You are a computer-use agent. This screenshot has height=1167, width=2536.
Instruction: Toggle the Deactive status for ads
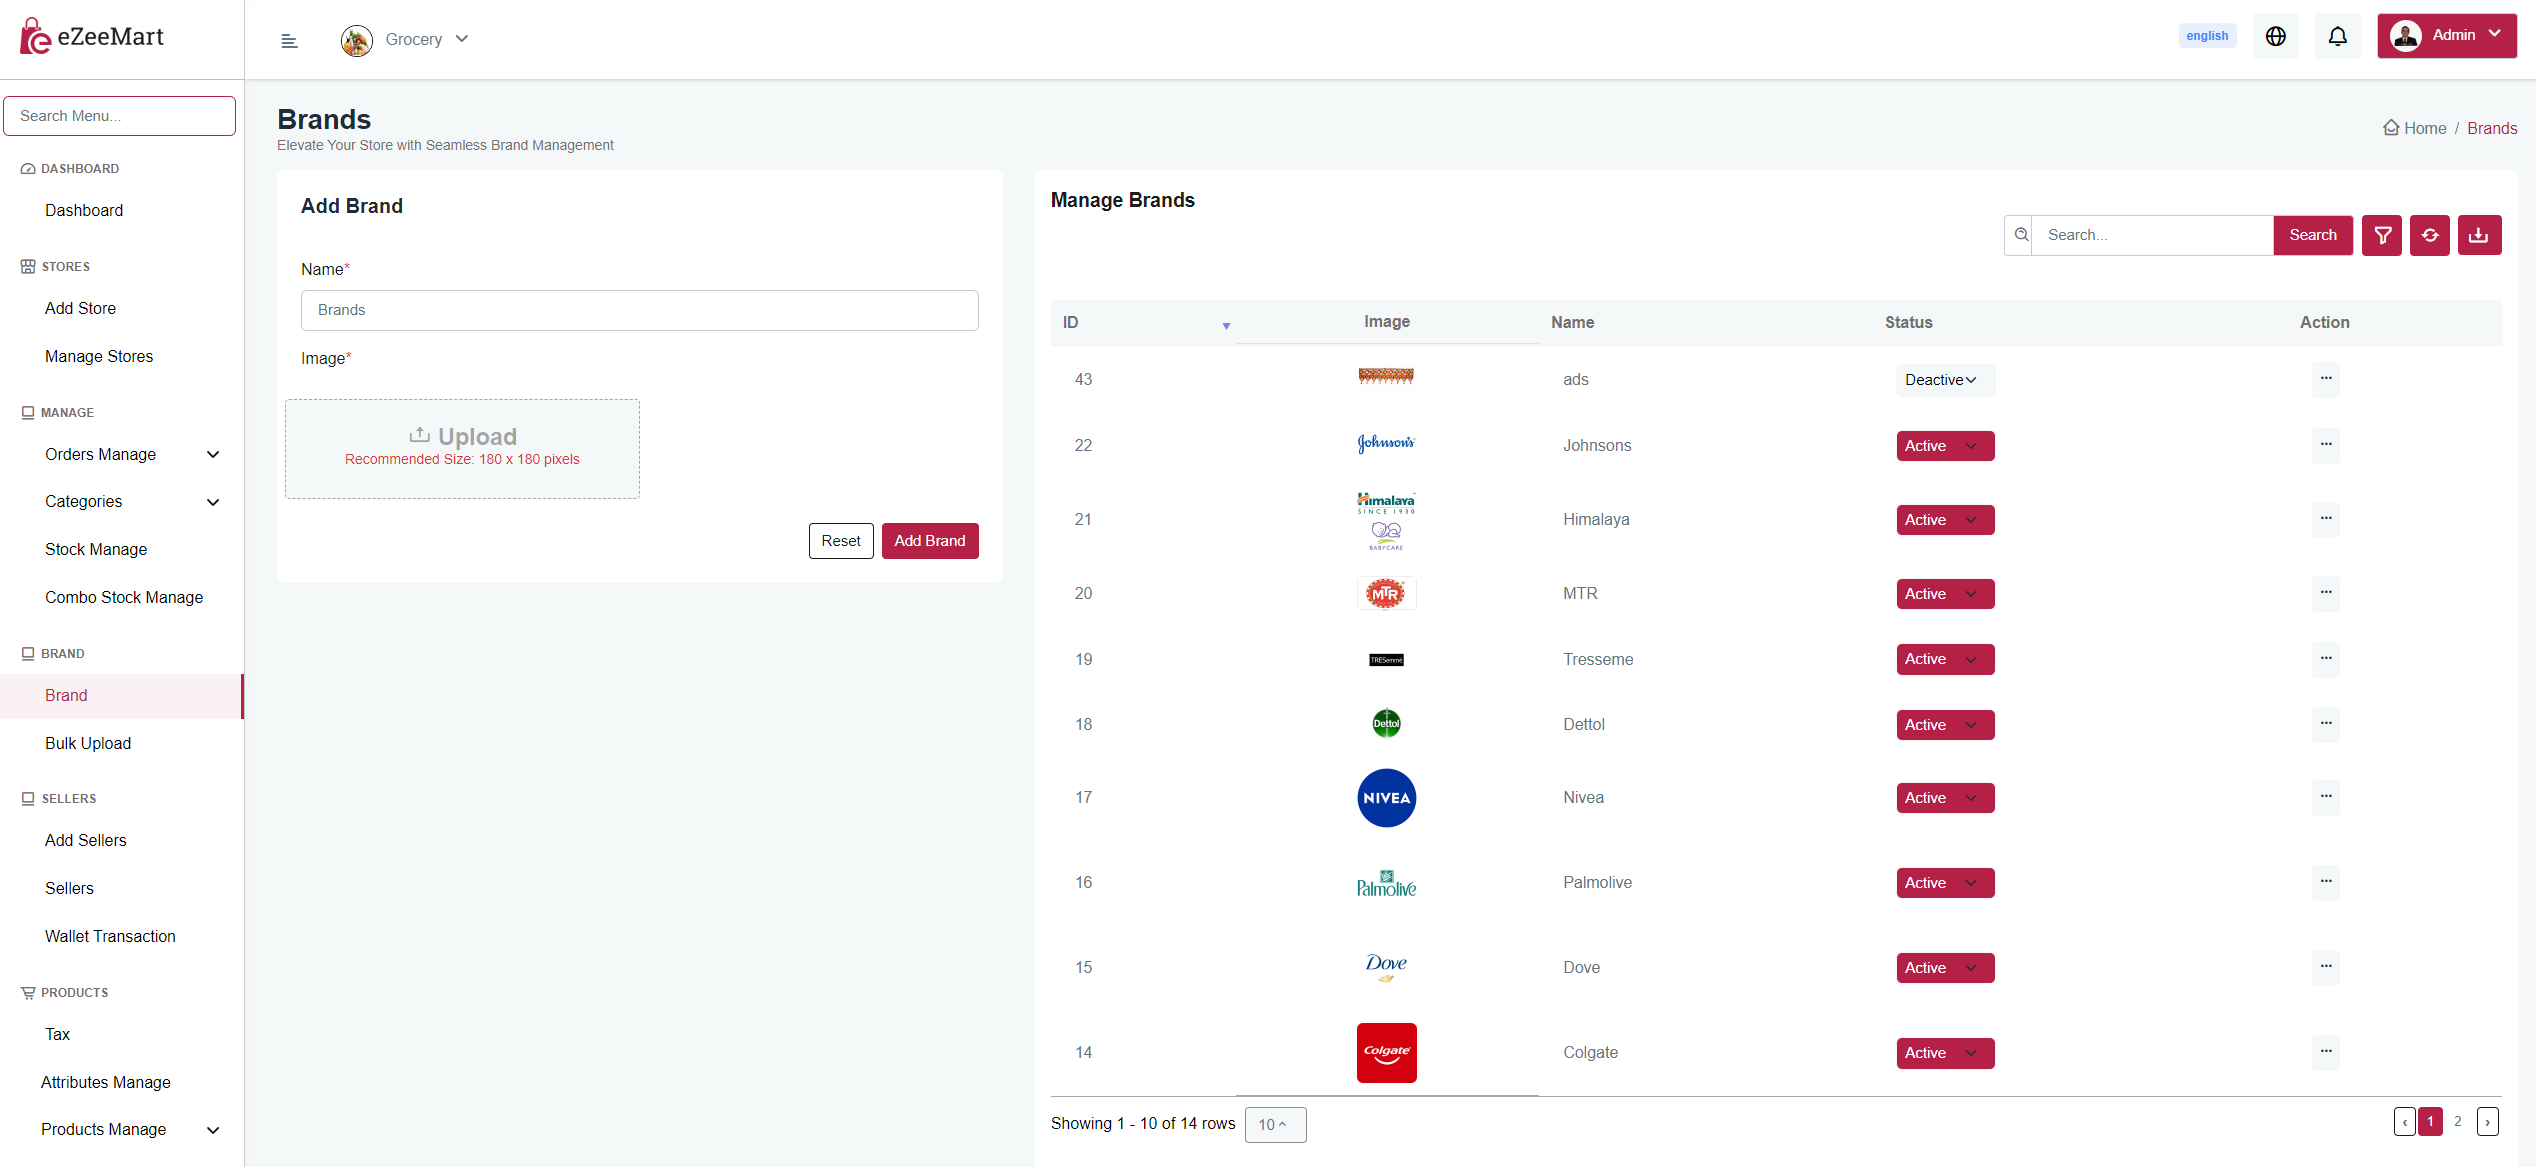tap(1943, 380)
